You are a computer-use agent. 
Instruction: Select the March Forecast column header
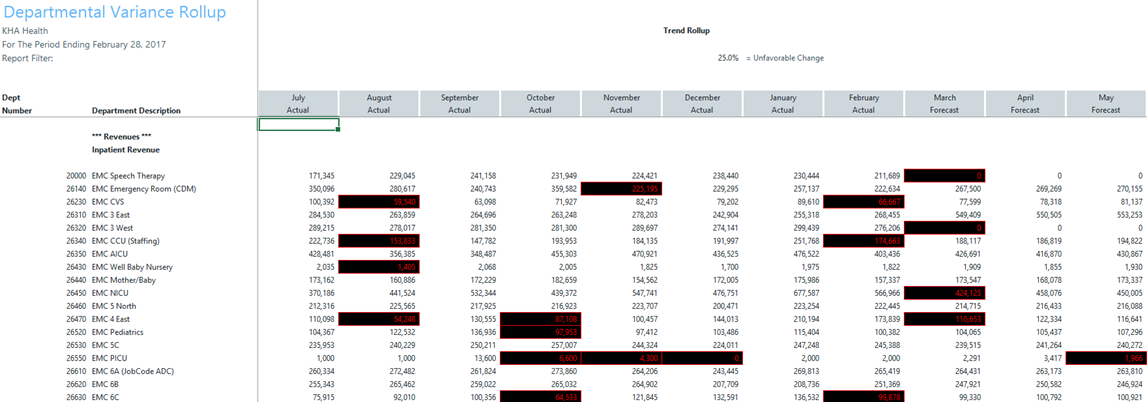coord(944,104)
